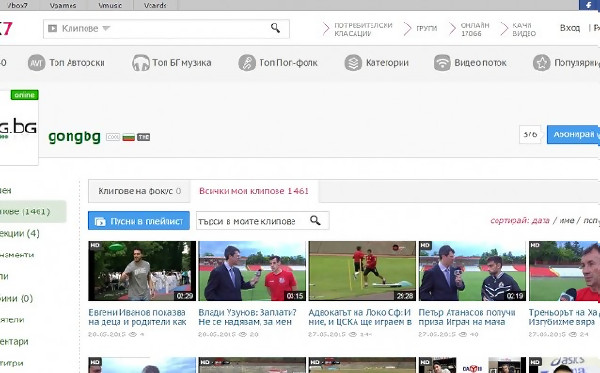
Task: Open the Категории menu label
Action: [387, 63]
